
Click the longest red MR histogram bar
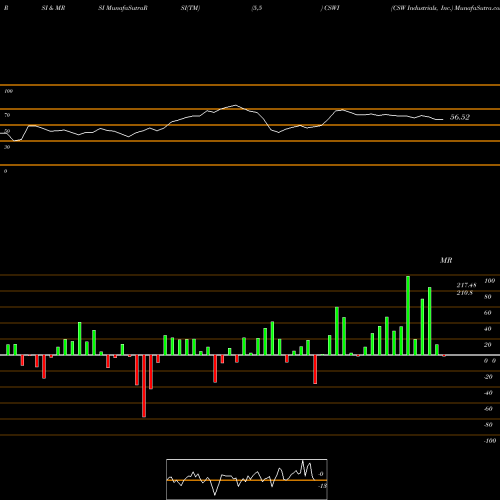click(x=144, y=386)
